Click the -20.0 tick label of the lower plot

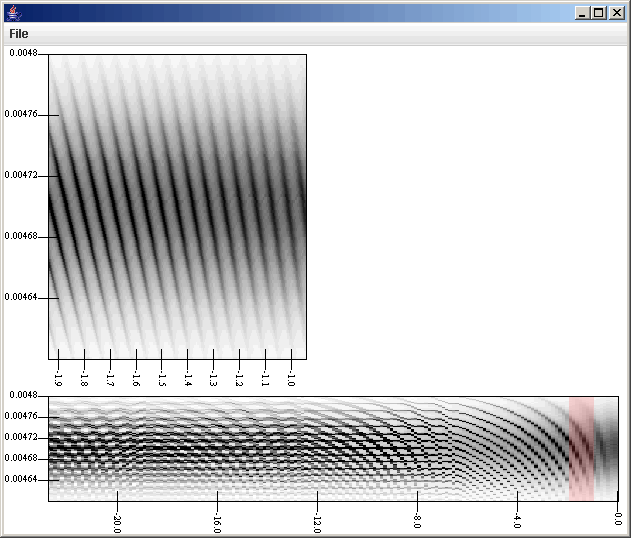pyautogui.click(x=117, y=523)
